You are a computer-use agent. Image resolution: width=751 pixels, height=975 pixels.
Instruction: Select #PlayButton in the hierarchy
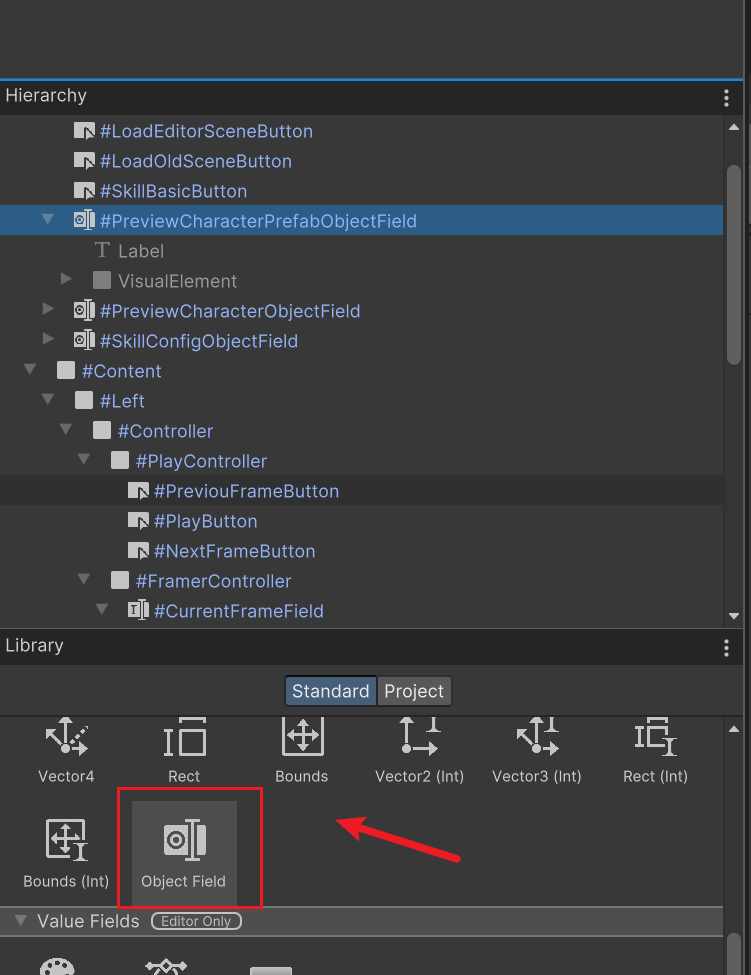pyautogui.click(x=205, y=521)
